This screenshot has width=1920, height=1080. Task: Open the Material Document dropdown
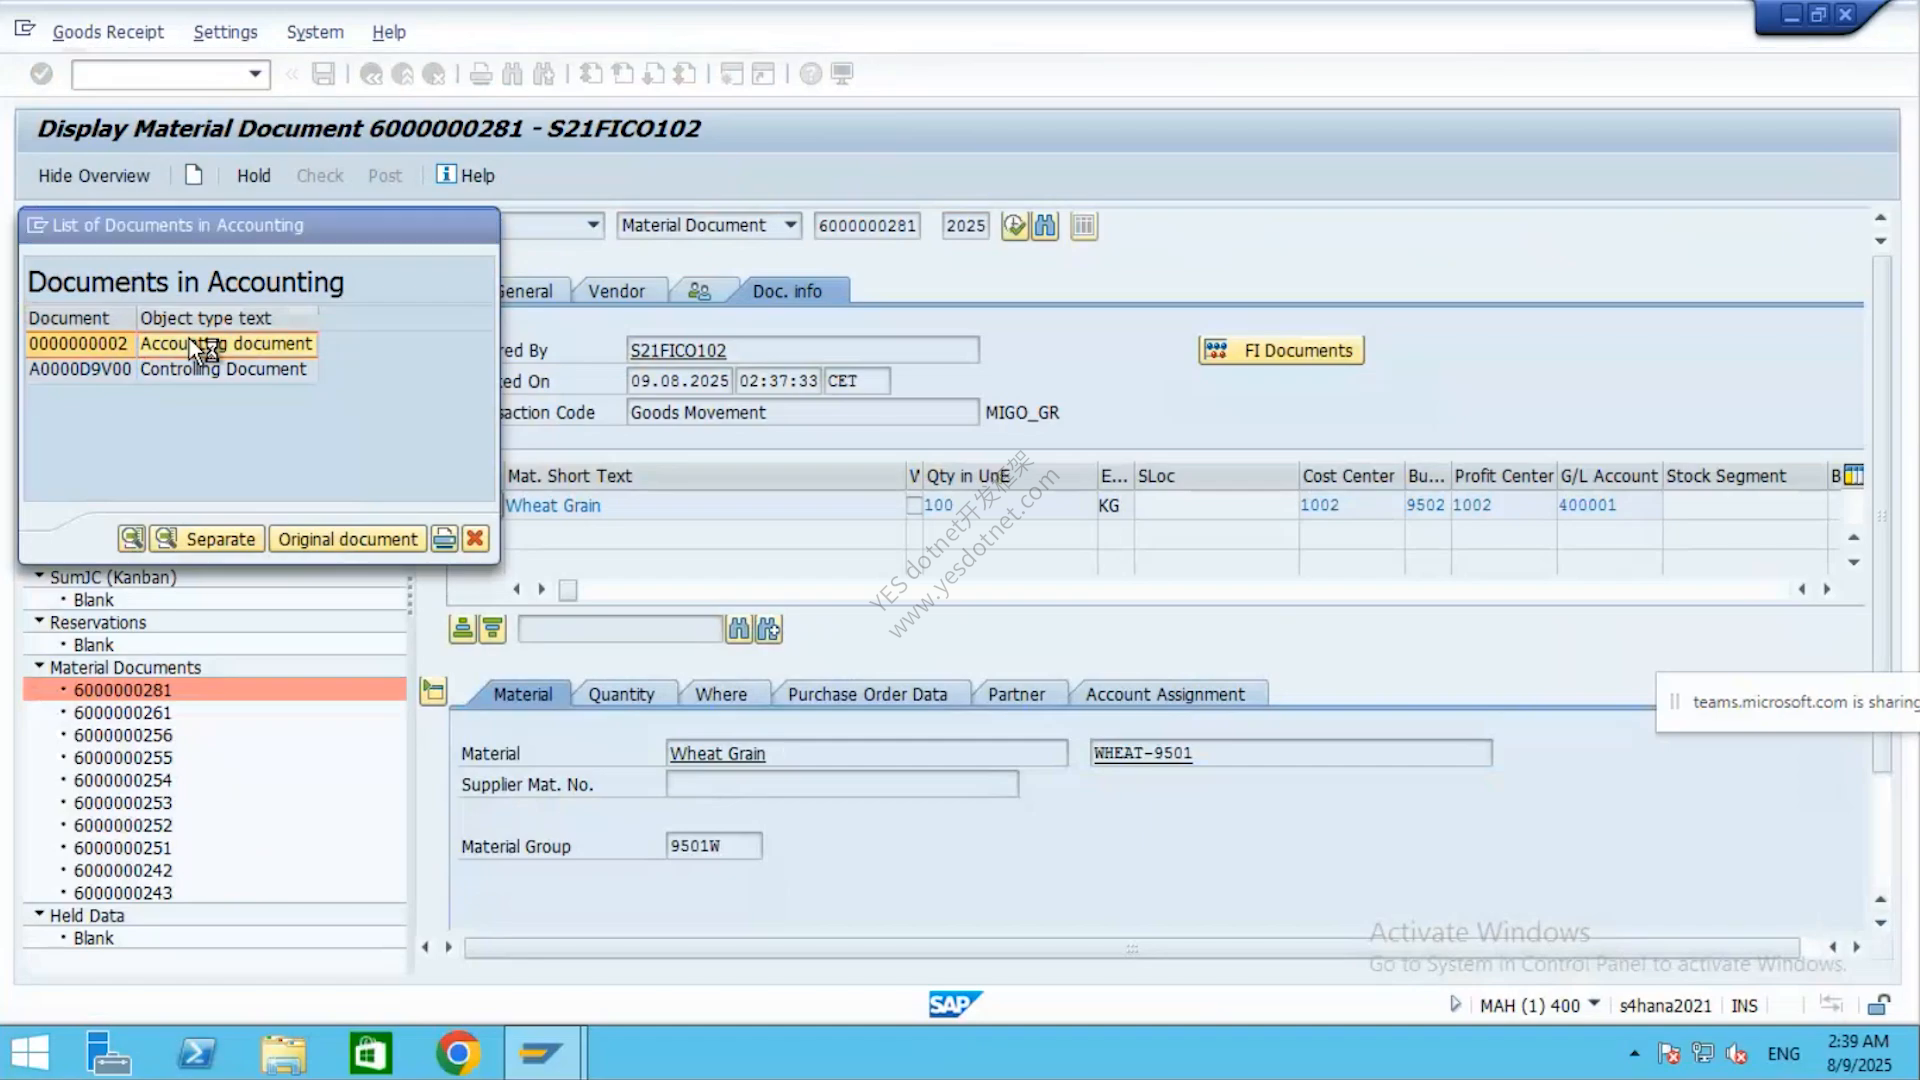tap(790, 225)
